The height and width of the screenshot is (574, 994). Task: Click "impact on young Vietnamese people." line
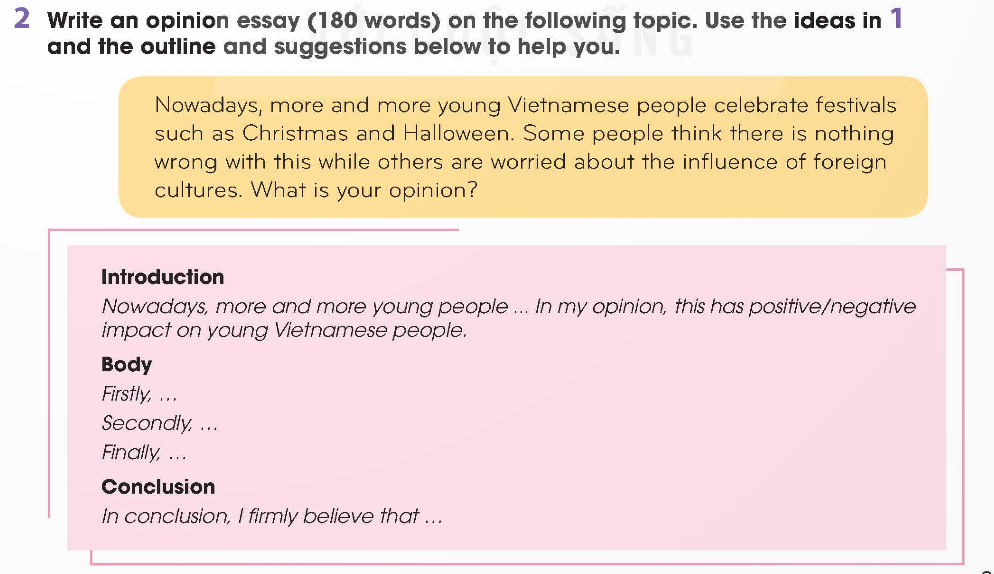point(284,331)
